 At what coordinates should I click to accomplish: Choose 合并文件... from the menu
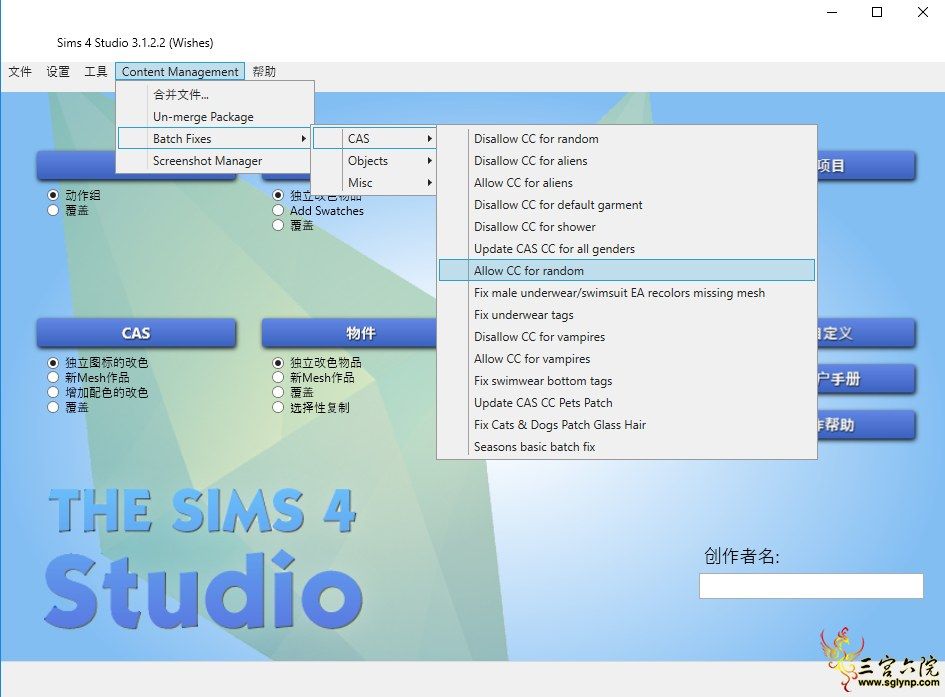215,95
